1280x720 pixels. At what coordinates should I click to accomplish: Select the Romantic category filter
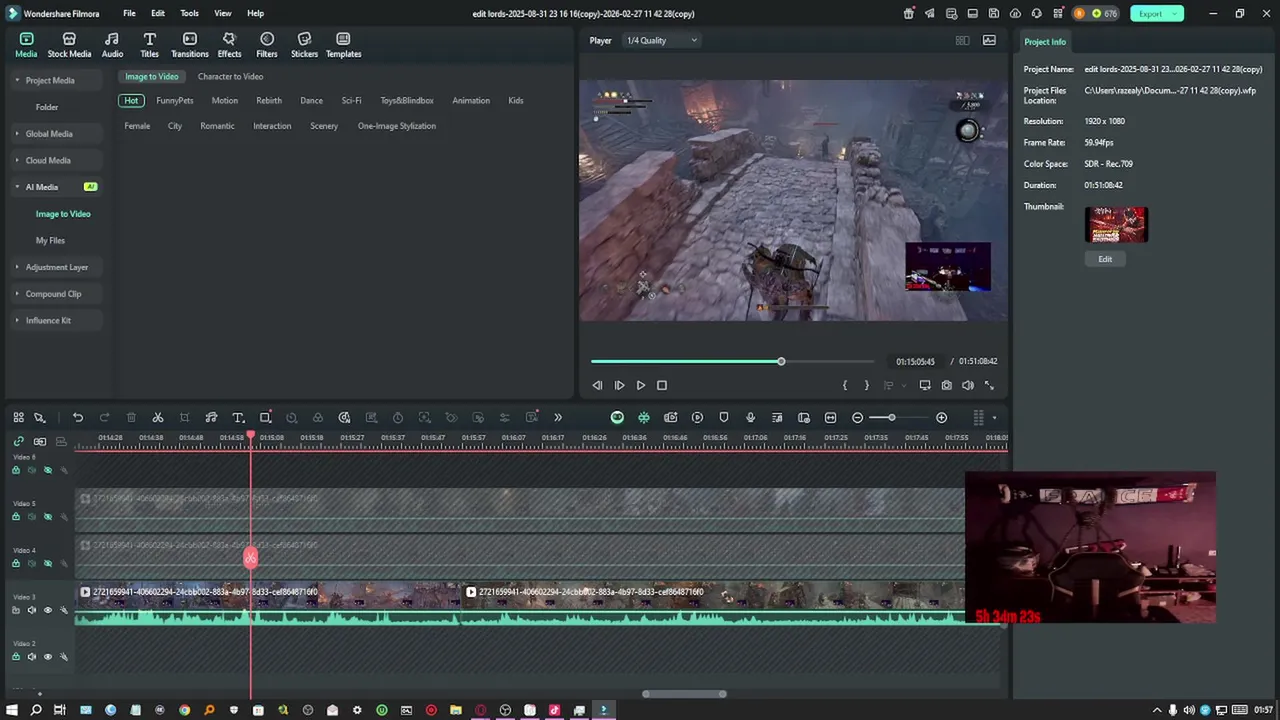[x=217, y=126]
